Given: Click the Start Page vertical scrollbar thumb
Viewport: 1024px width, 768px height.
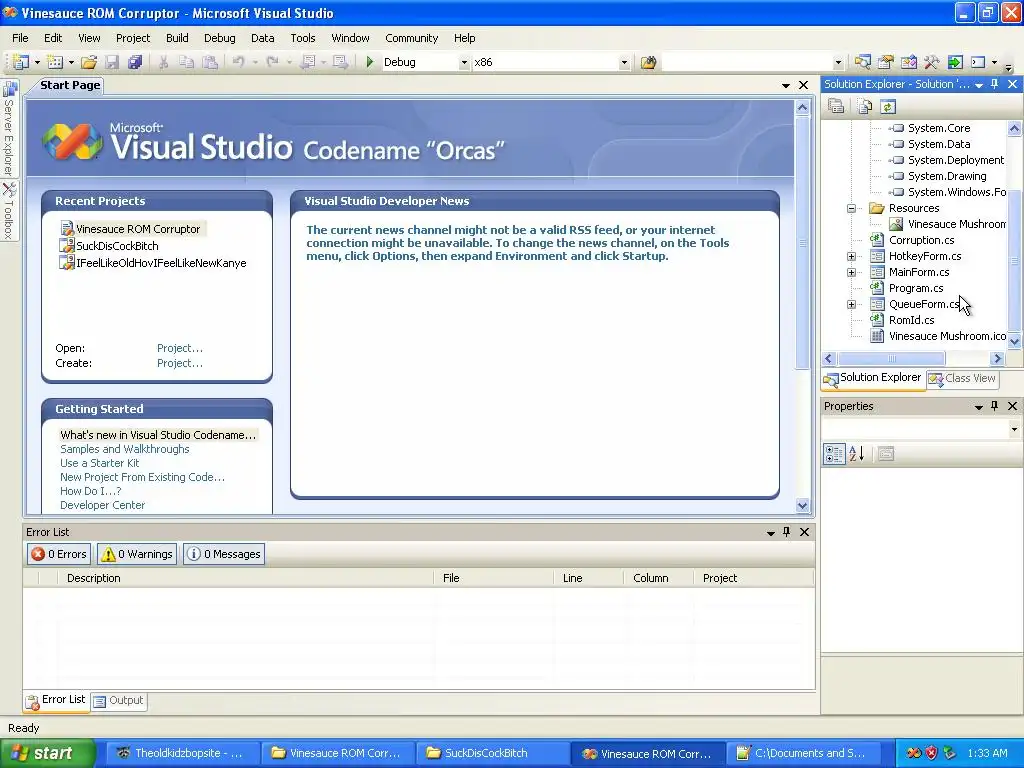Looking at the screenshot, I should pyautogui.click(x=803, y=242).
